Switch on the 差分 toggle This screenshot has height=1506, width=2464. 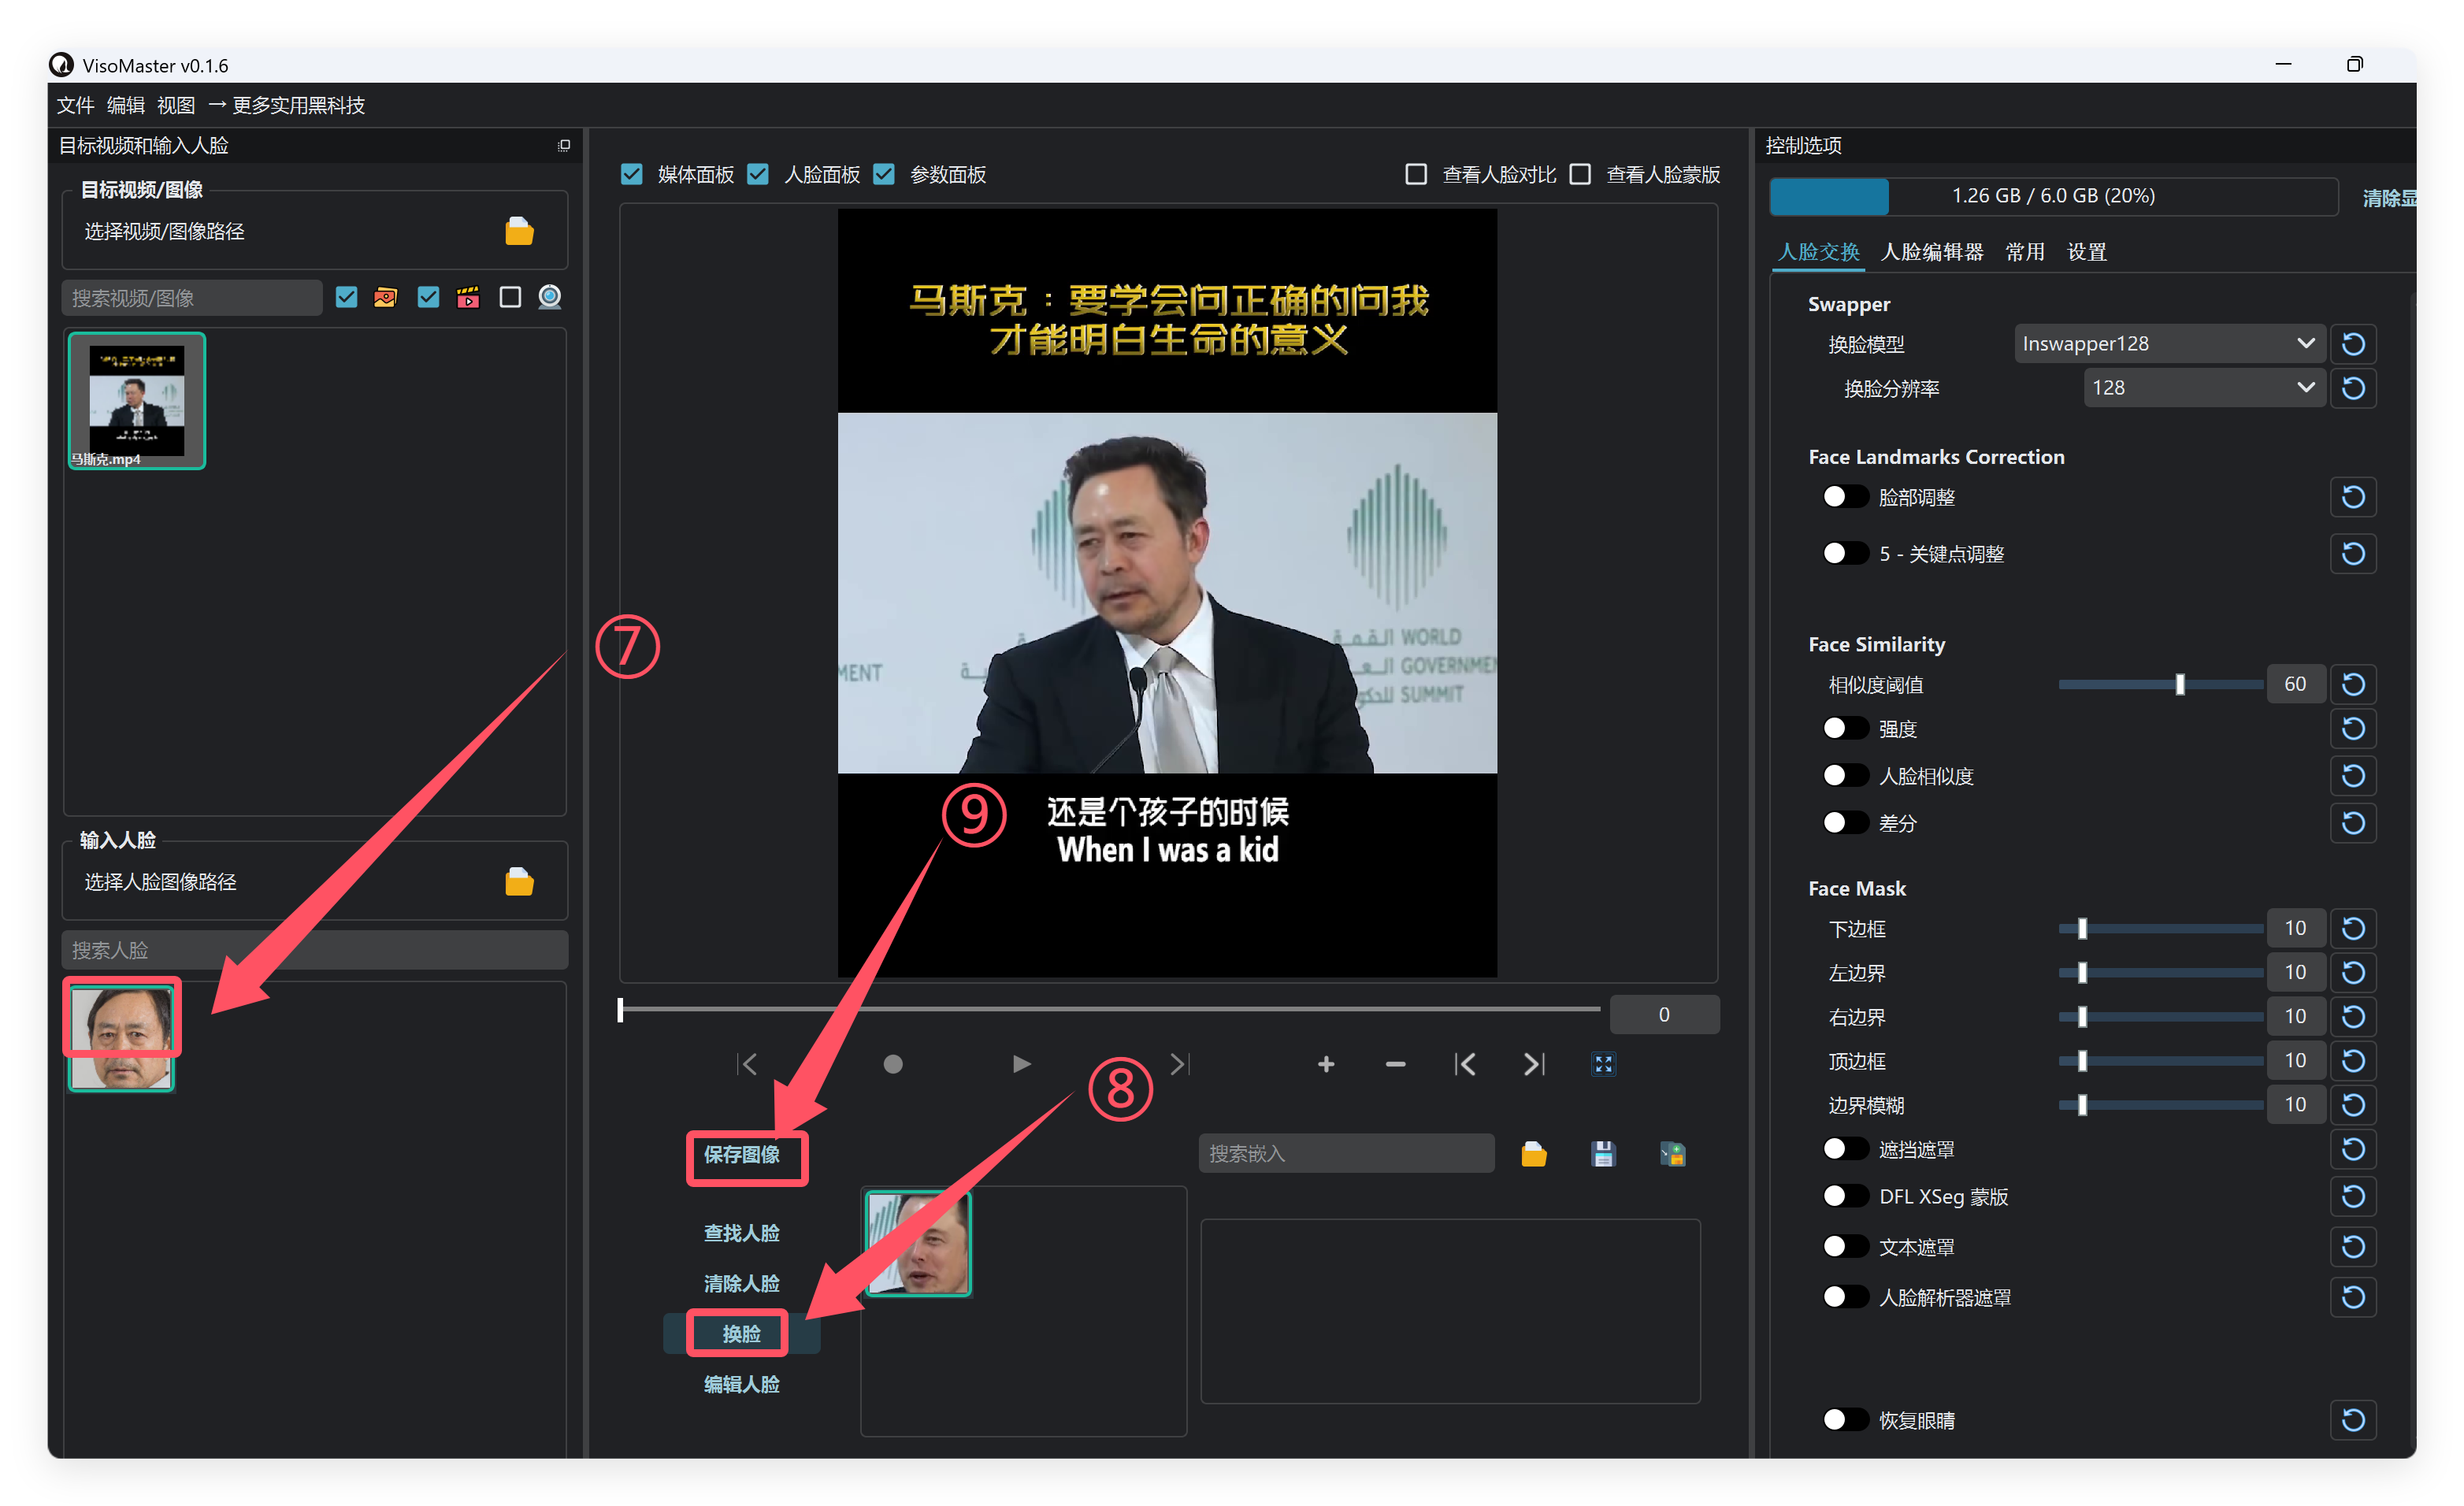[1845, 823]
